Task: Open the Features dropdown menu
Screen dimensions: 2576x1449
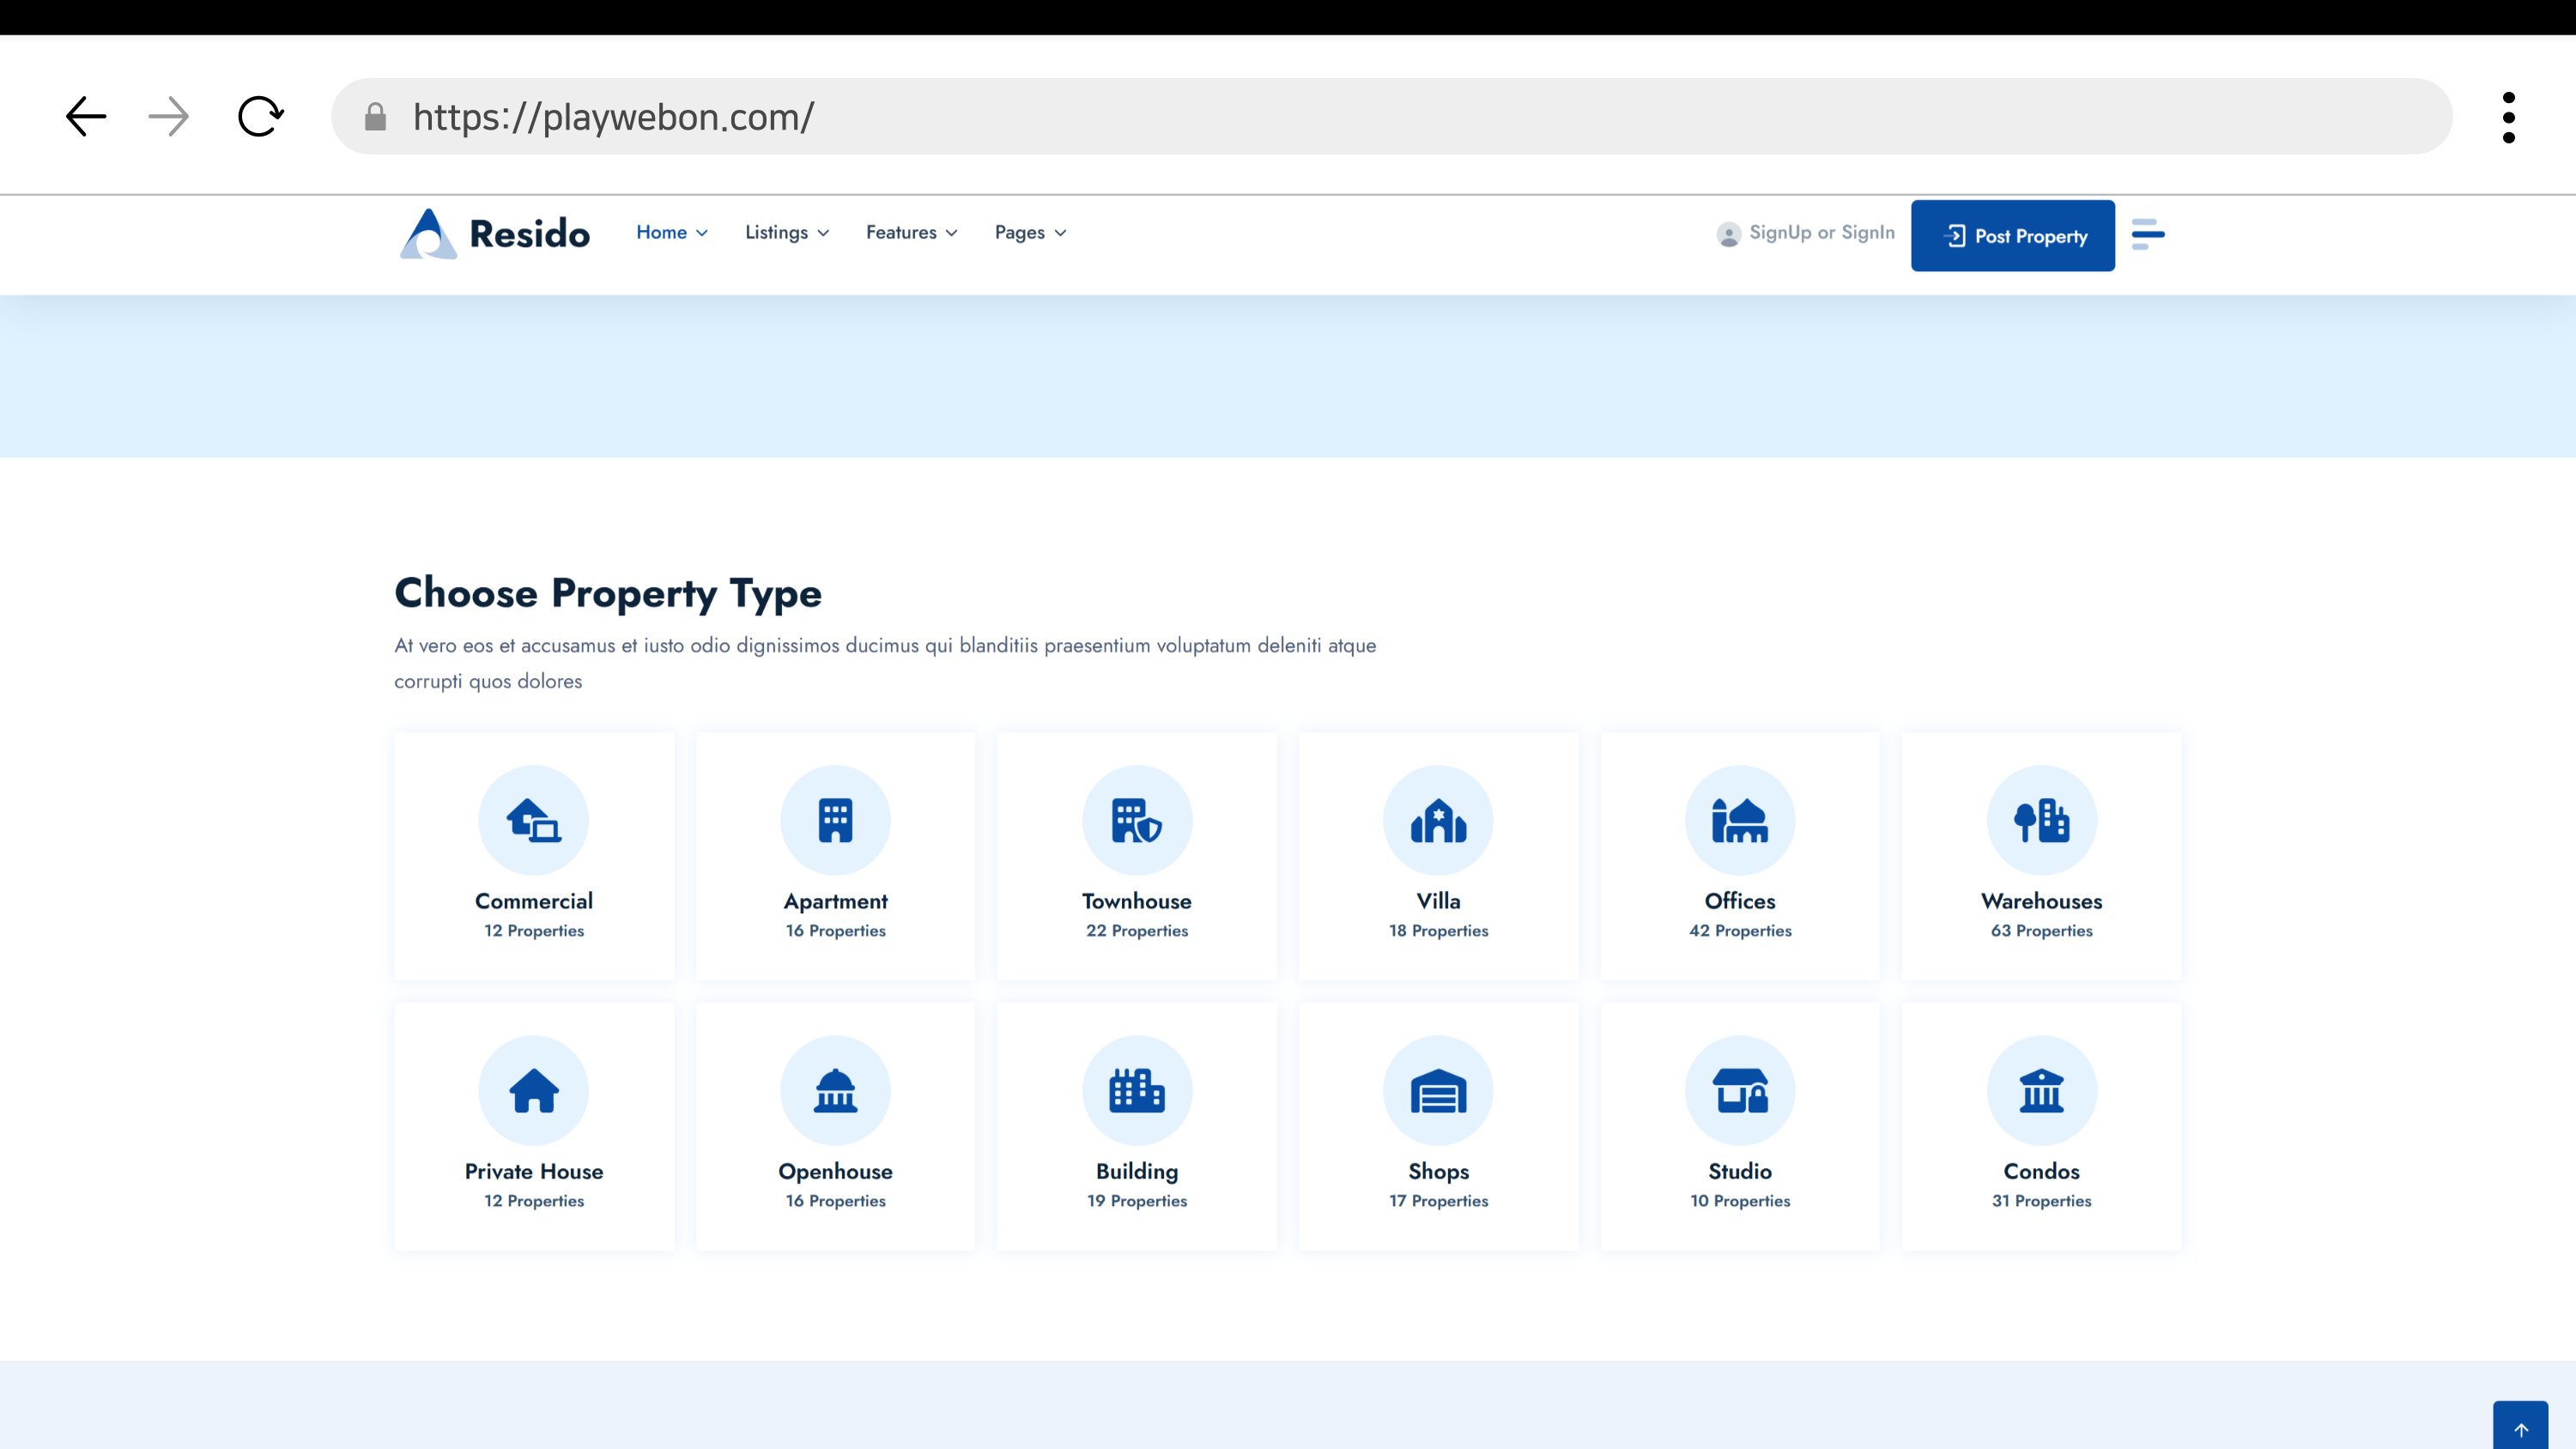Action: click(x=911, y=232)
